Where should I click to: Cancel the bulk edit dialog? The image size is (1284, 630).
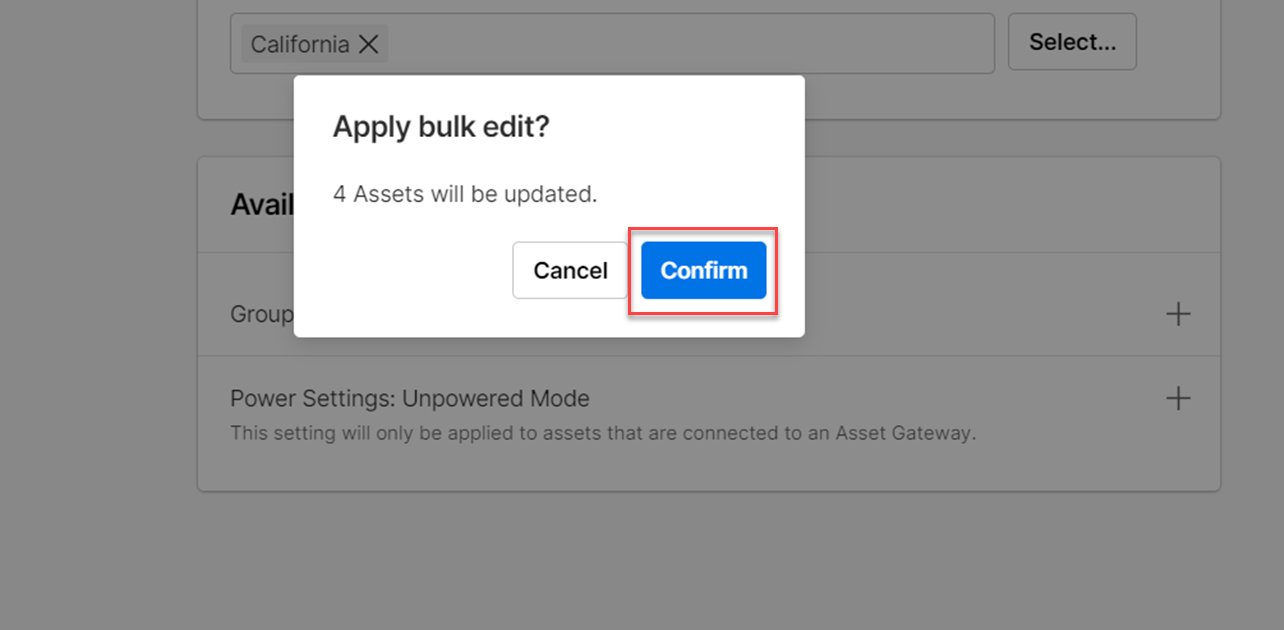(x=570, y=270)
